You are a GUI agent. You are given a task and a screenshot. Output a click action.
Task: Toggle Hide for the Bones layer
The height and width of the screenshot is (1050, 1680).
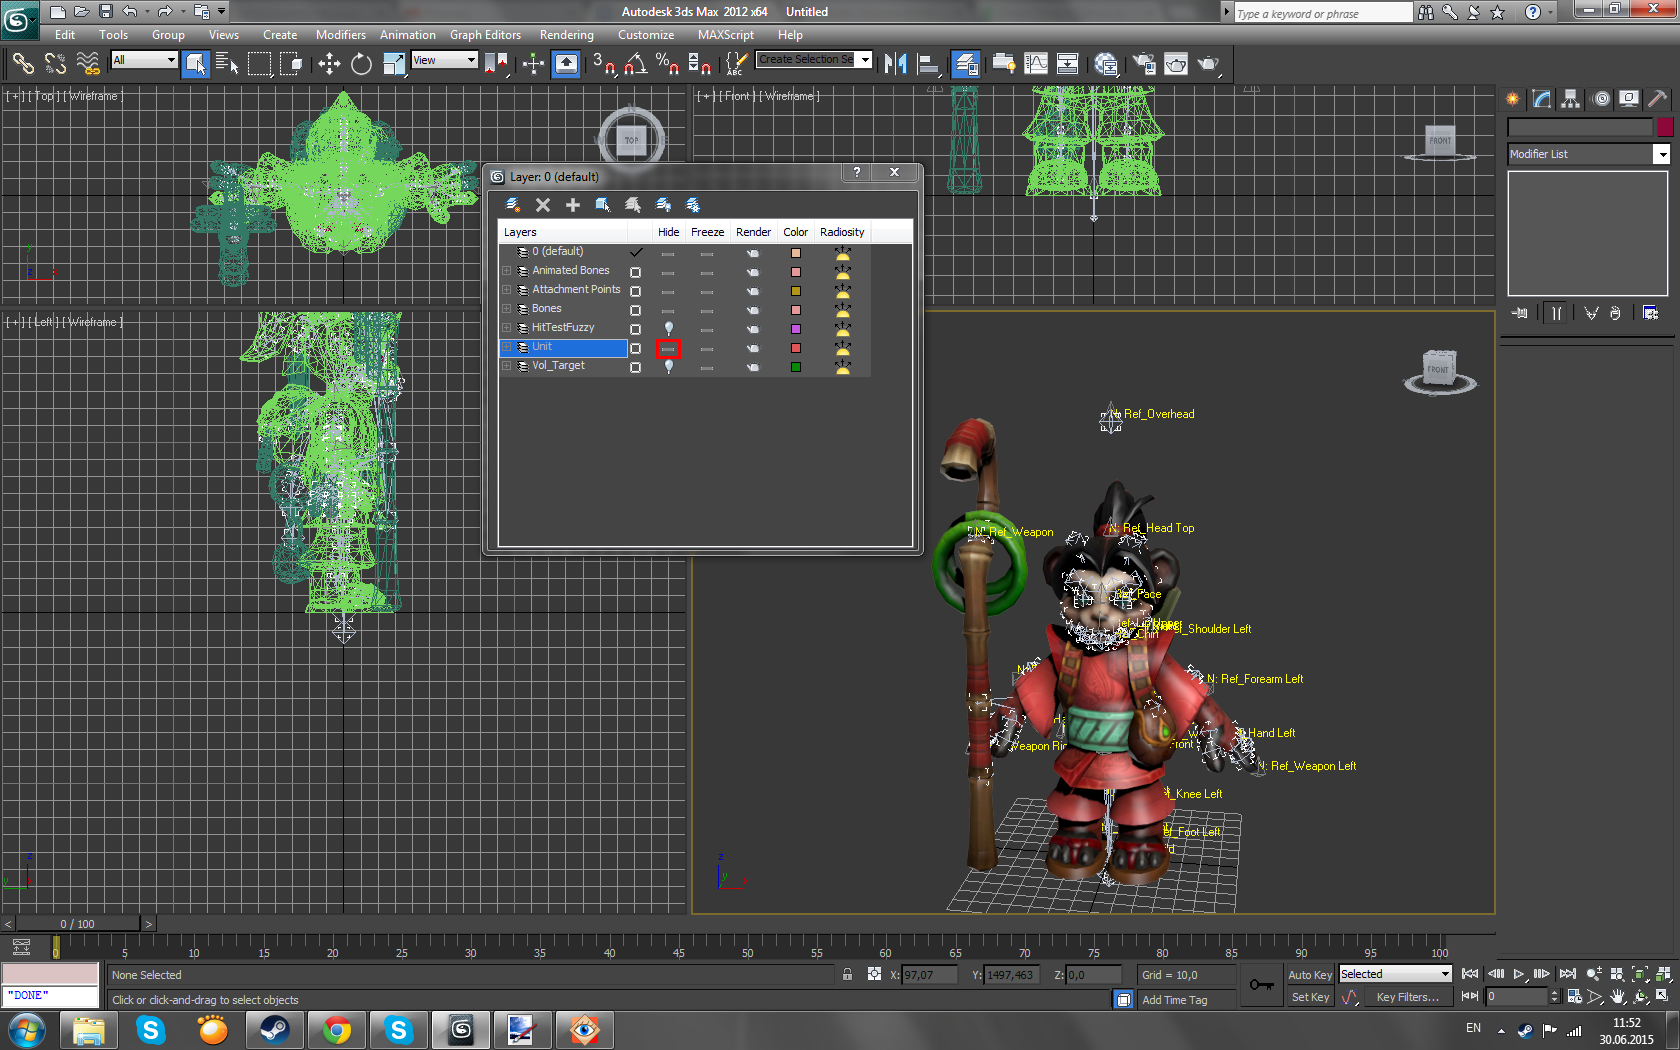point(668,309)
